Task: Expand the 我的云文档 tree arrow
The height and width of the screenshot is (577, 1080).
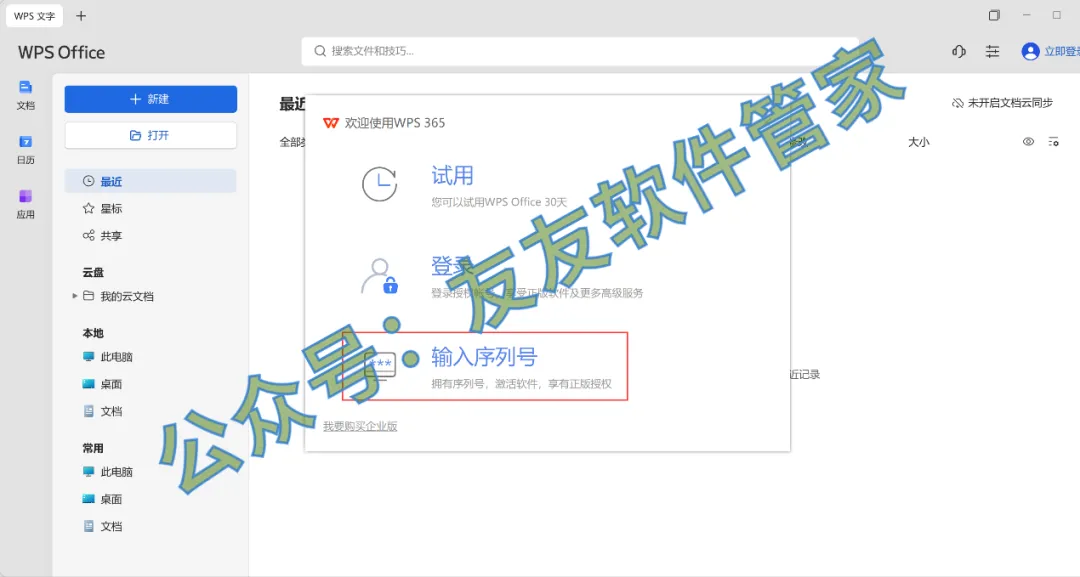Action: (74, 296)
